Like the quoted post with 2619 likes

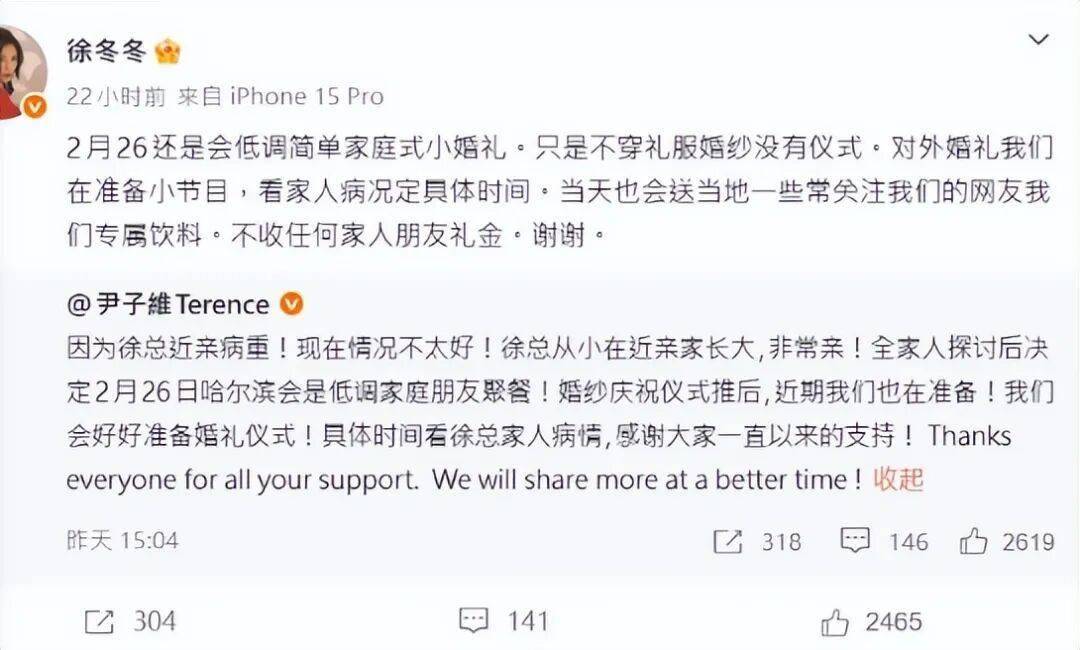click(x=973, y=541)
